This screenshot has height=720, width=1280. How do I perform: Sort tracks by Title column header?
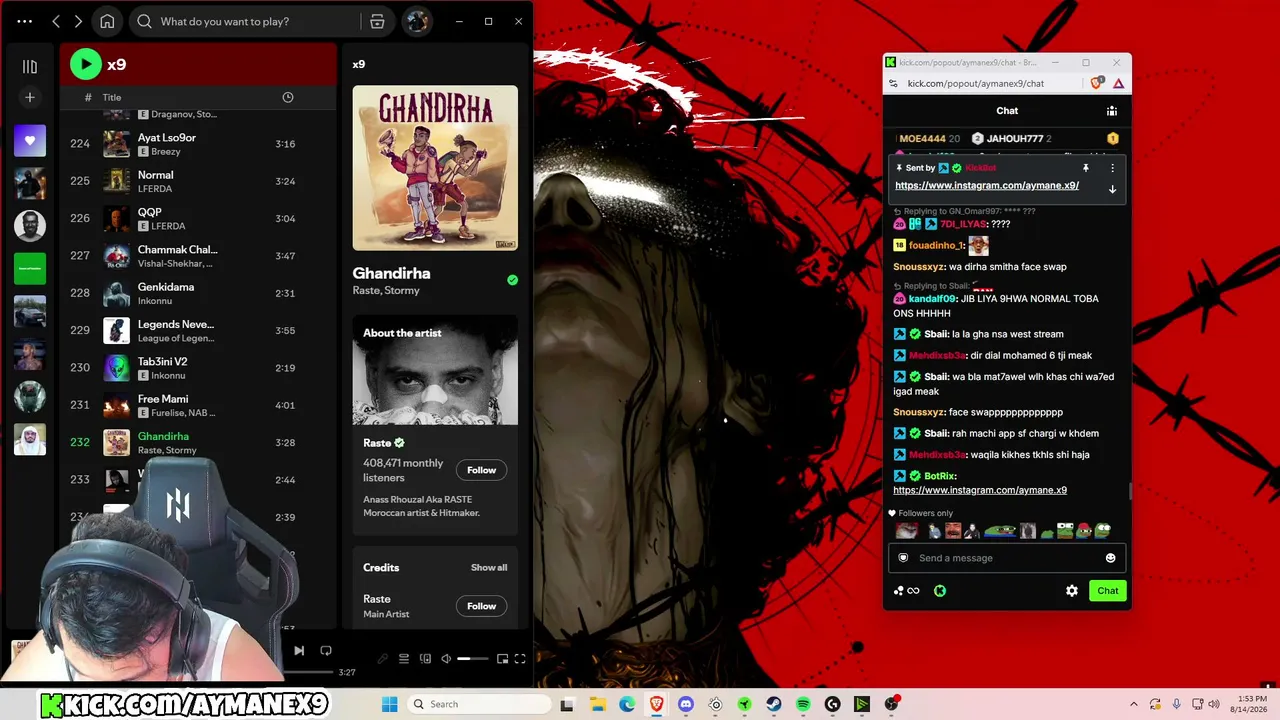(x=112, y=97)
